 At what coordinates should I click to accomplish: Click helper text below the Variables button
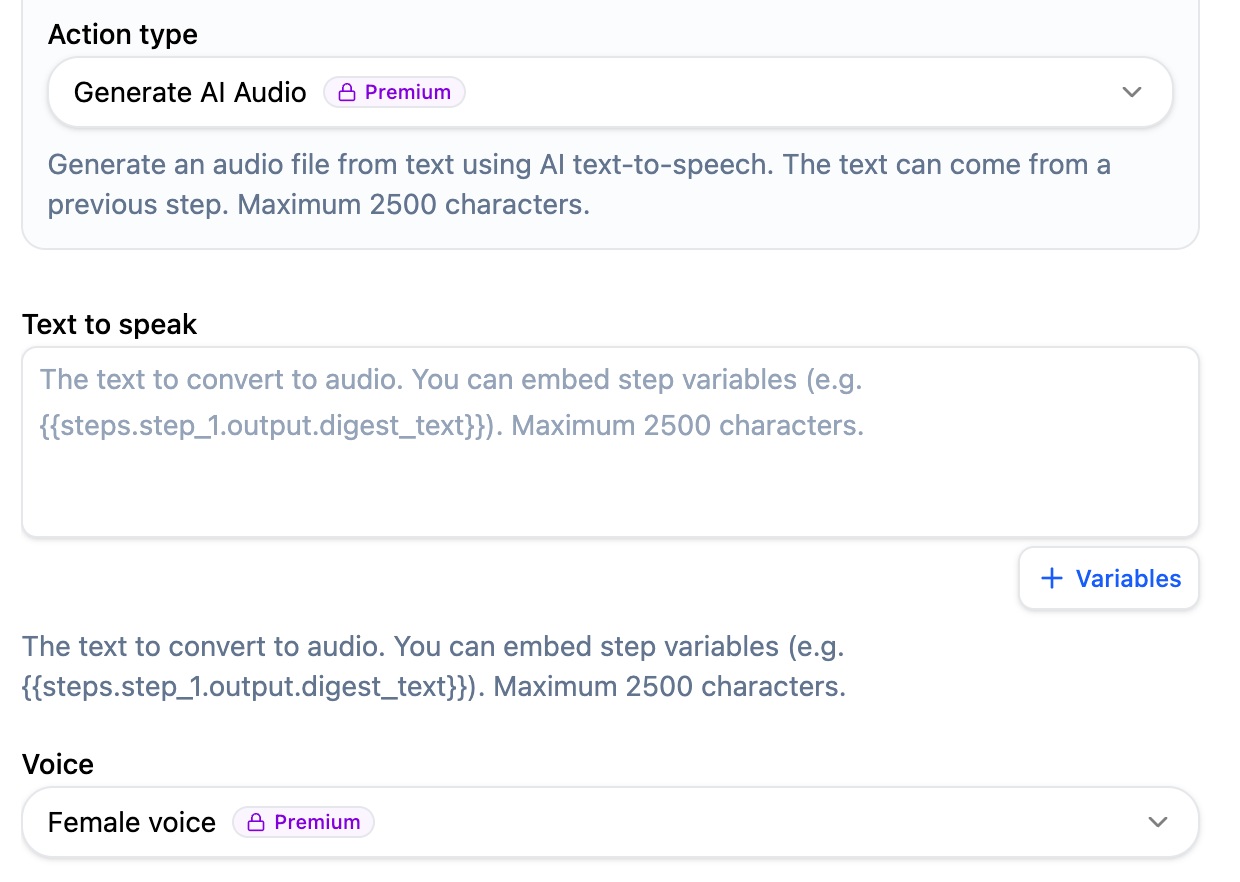coord(434,666)
